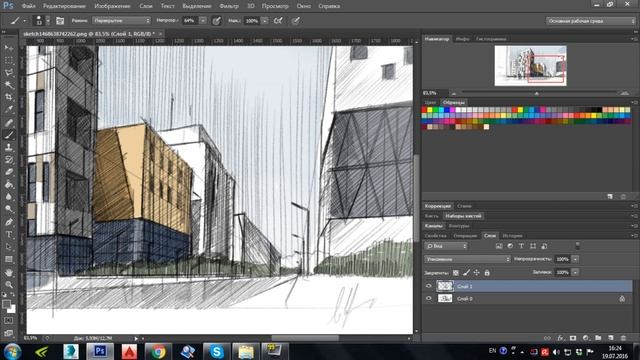
Task: Select the Eyedropper tool
Action: 9,109
